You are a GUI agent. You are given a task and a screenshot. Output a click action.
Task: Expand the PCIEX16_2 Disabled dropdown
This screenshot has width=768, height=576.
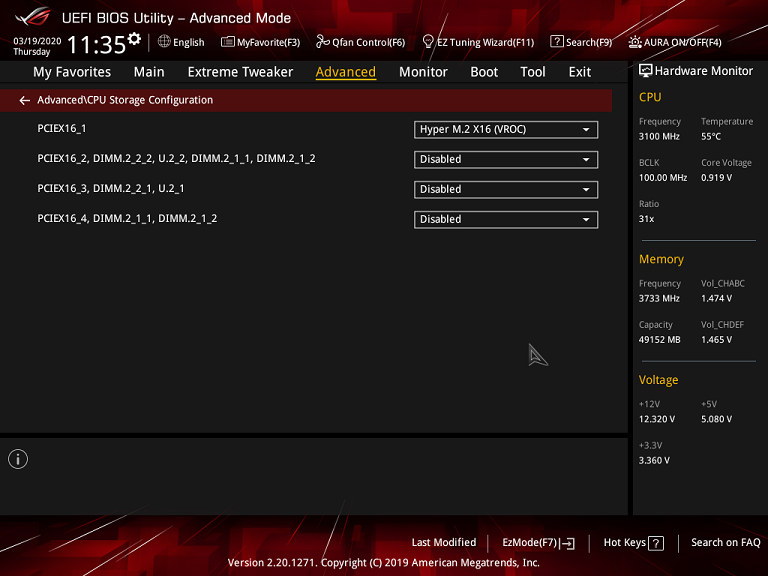coord(505,160)
